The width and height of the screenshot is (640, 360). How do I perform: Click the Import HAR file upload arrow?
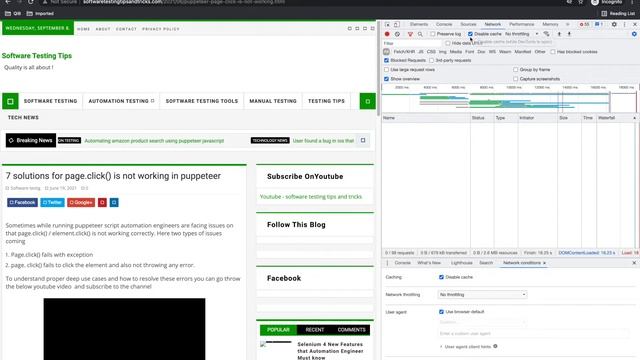tap(559, 34)
